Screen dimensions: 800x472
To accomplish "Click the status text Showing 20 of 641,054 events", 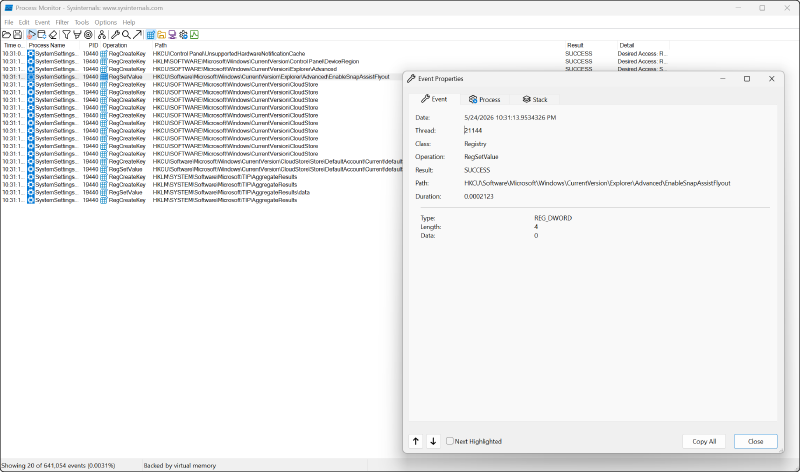I will [x=58, y=465].
